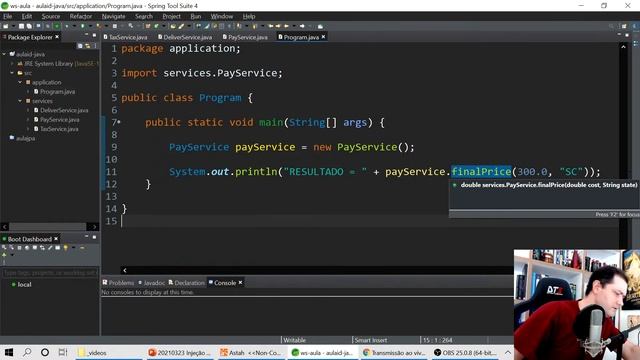
Task: Toggle Block Selection Mode icon
Action: (222, 26)
